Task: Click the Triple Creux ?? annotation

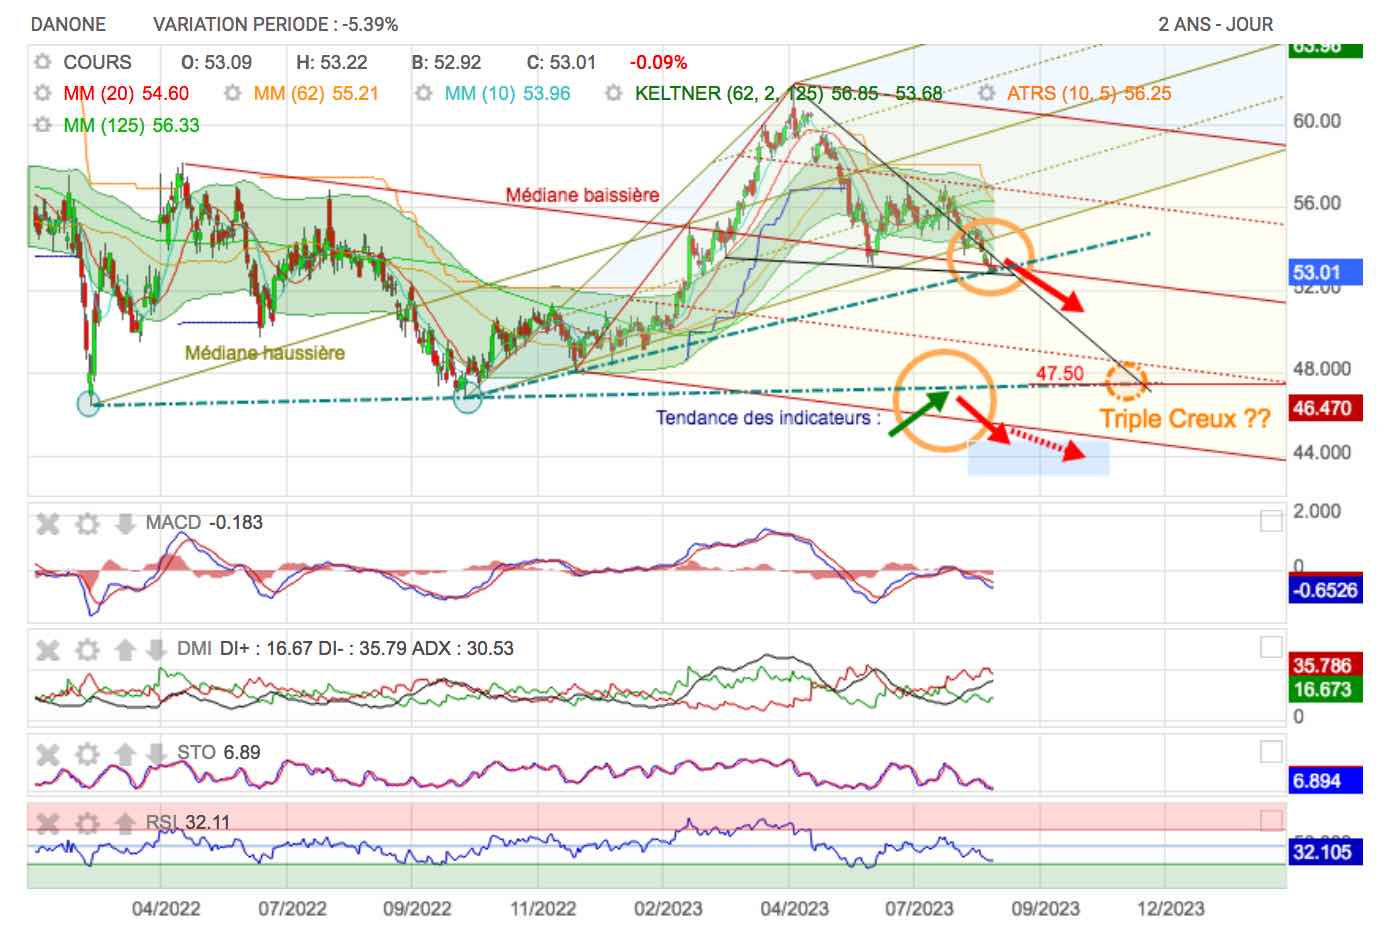Action: [1185, 418]
